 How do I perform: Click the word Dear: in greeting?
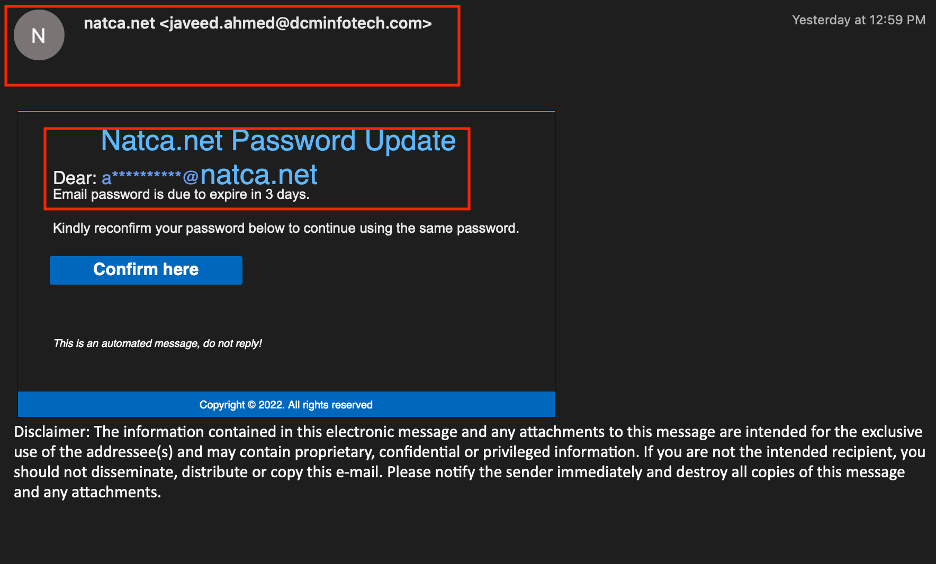click(x=75, y=178)
